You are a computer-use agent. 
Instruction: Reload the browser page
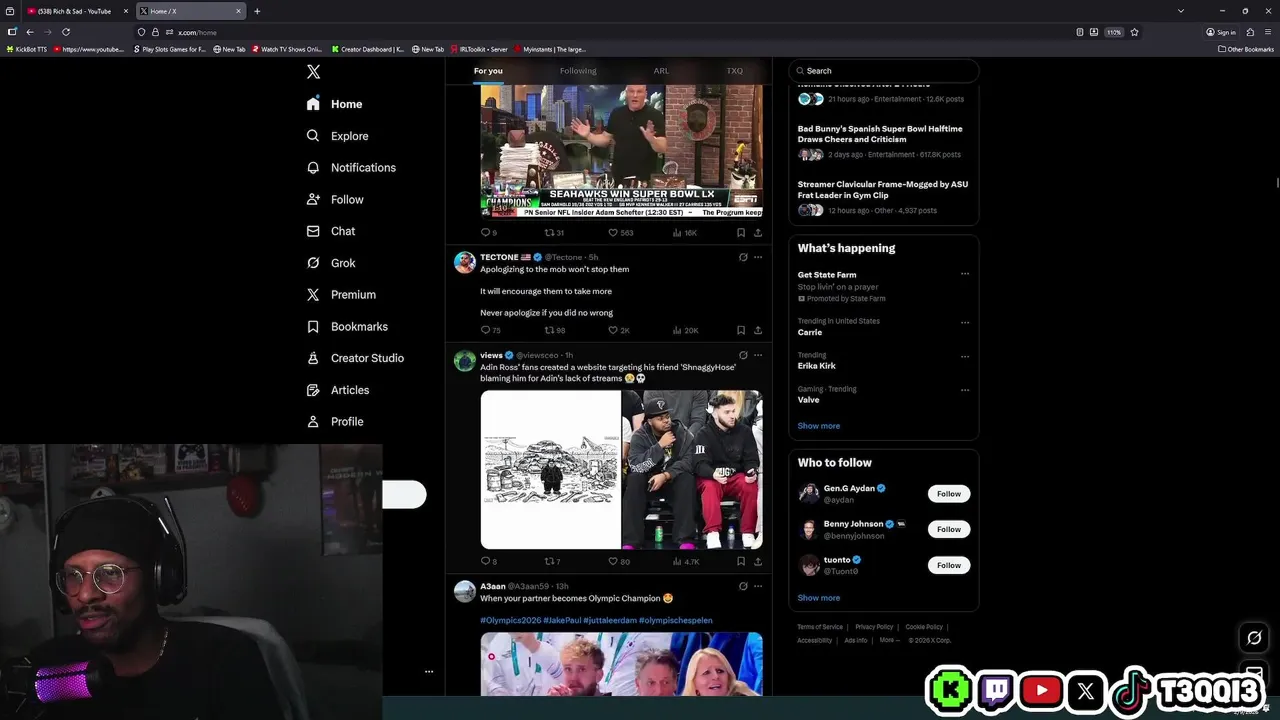tap(66, 32)
